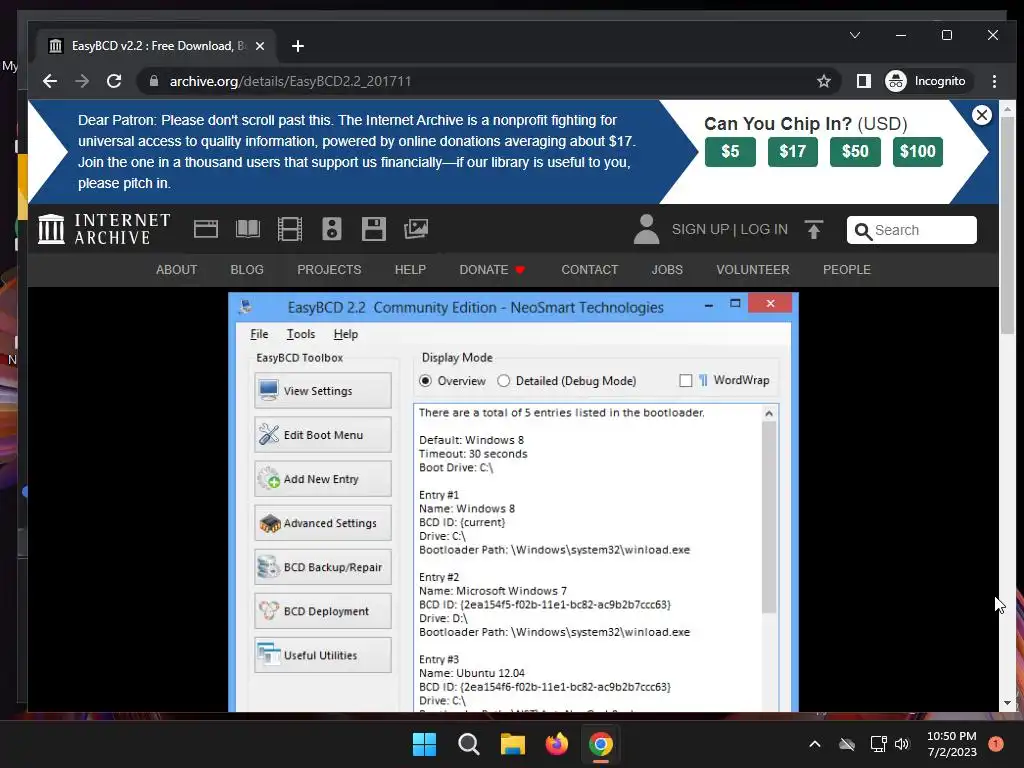
Task: Click the upload arrow icon
Action: click(814, 230)
